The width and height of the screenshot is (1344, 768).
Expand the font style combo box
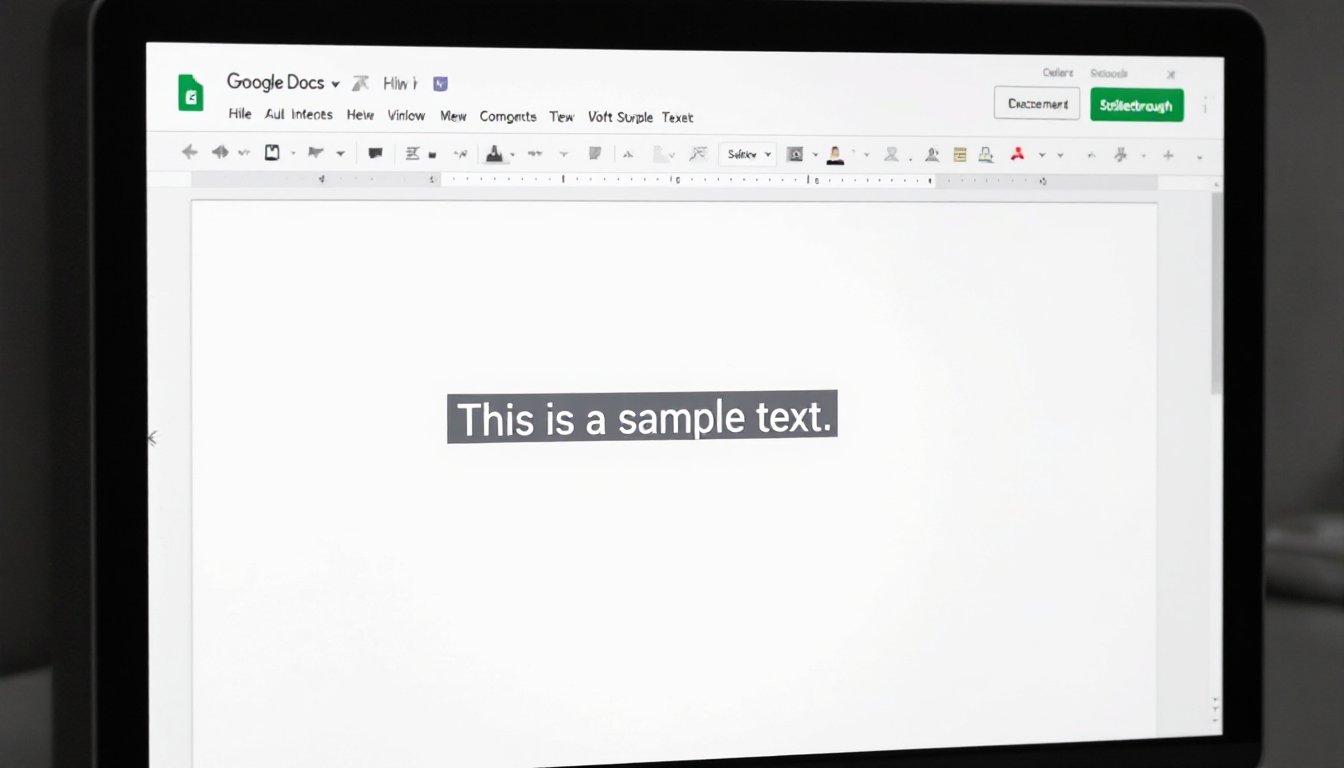(x=747, y=154)
